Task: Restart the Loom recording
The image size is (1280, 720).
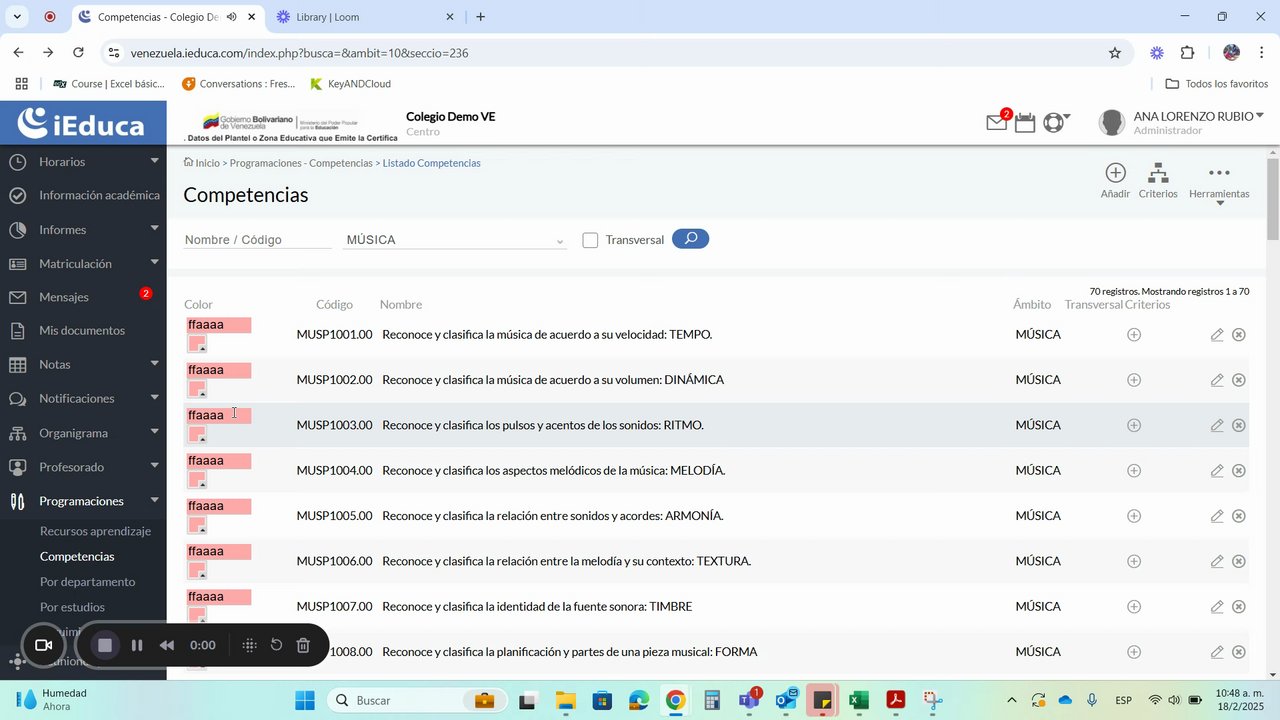Action: point(276,645)
